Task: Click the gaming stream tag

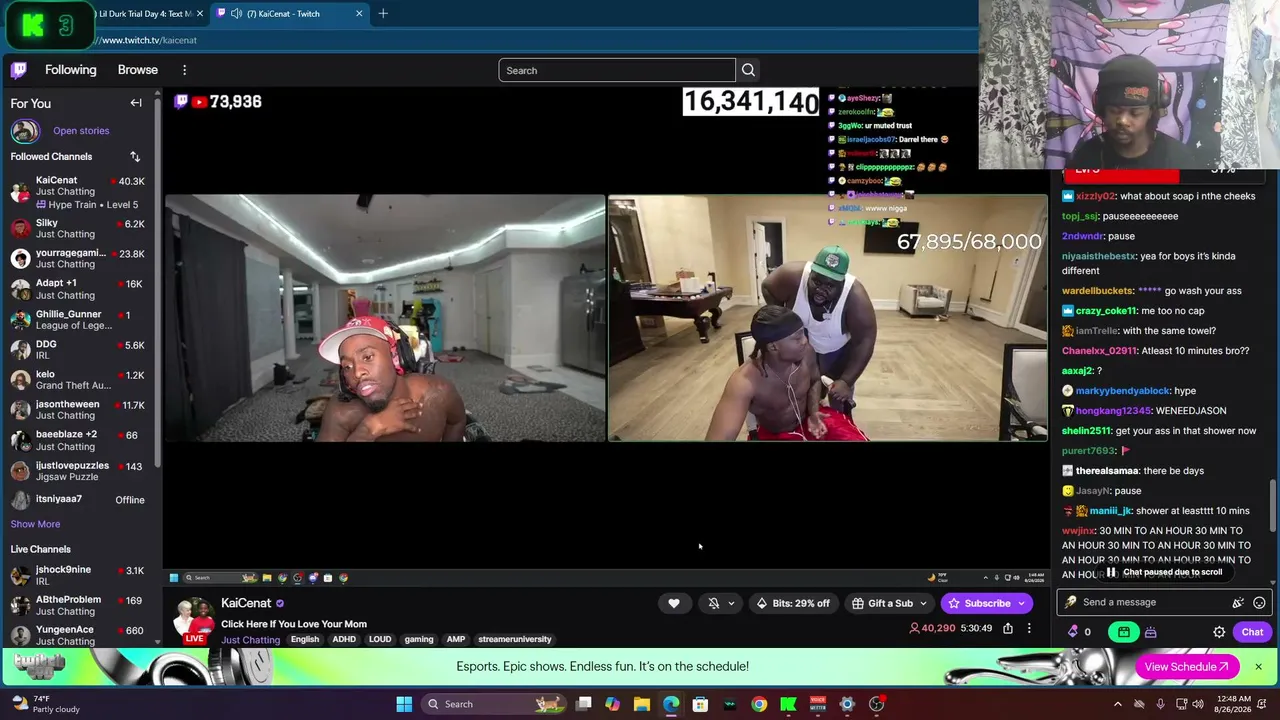Action: point(419,640)
